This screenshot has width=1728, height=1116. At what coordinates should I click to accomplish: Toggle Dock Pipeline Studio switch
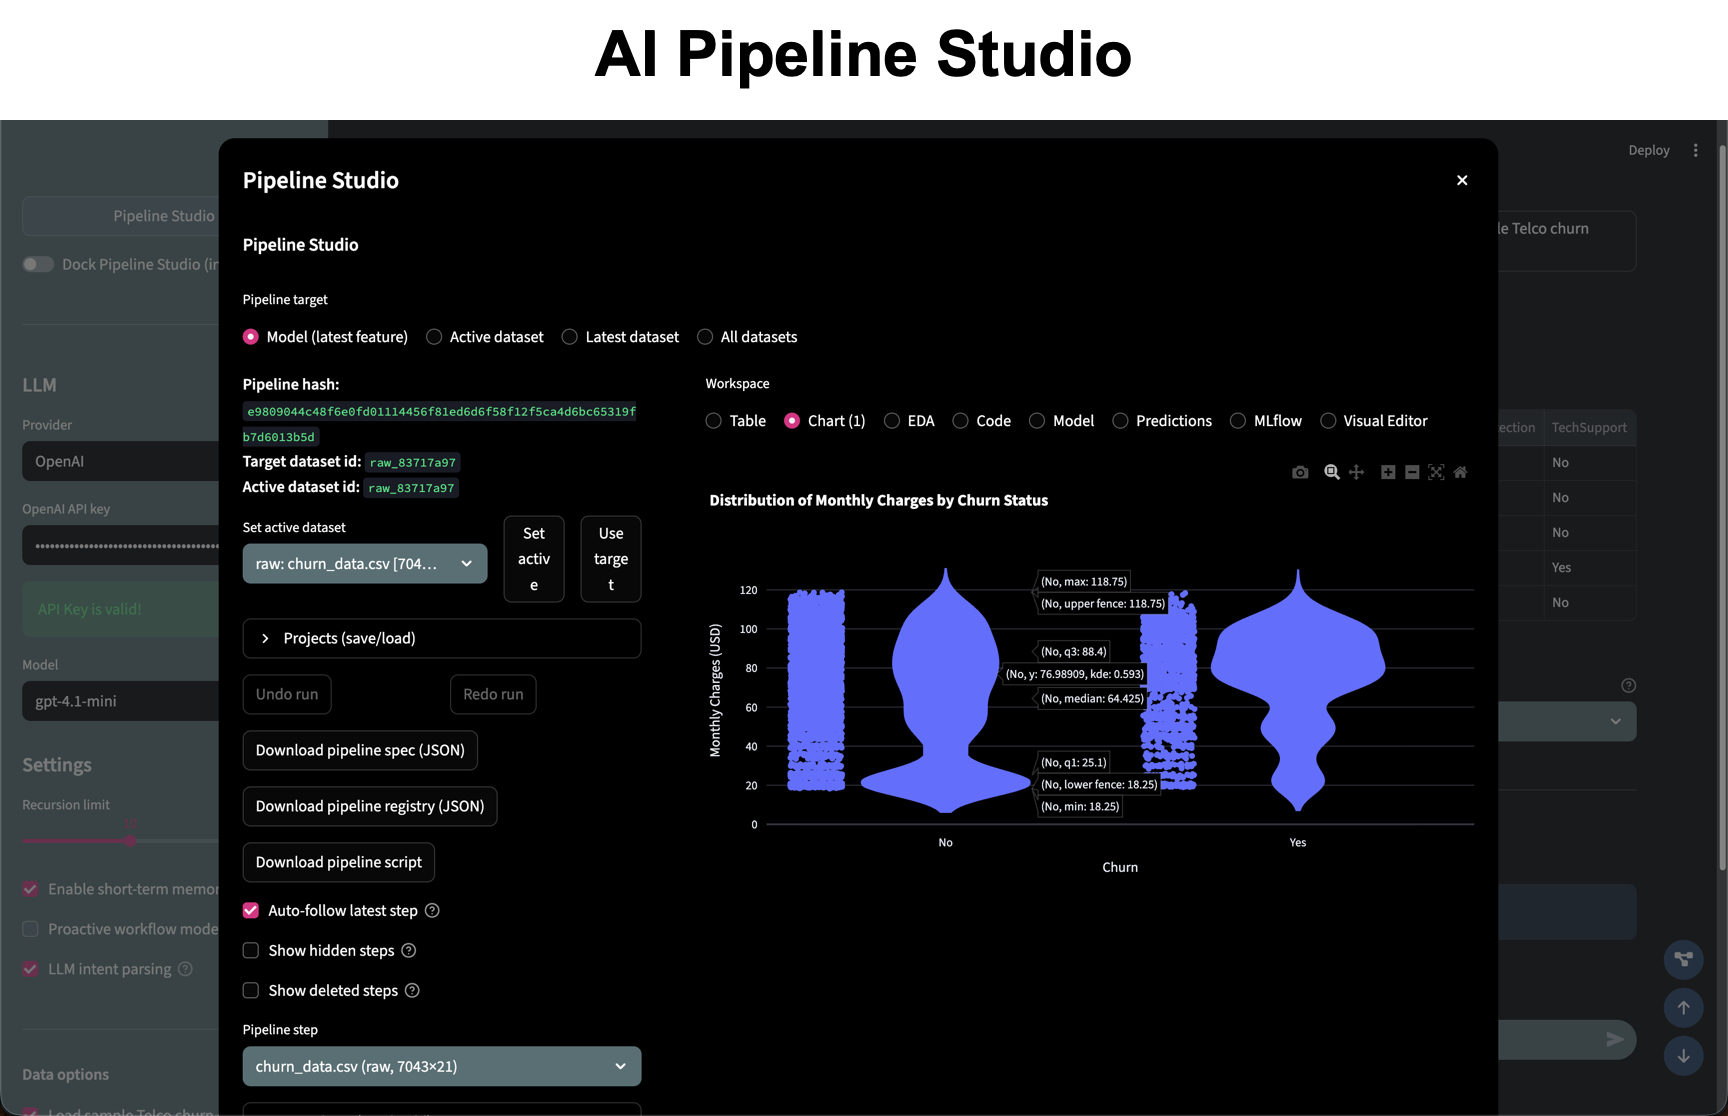click(38, 264)
